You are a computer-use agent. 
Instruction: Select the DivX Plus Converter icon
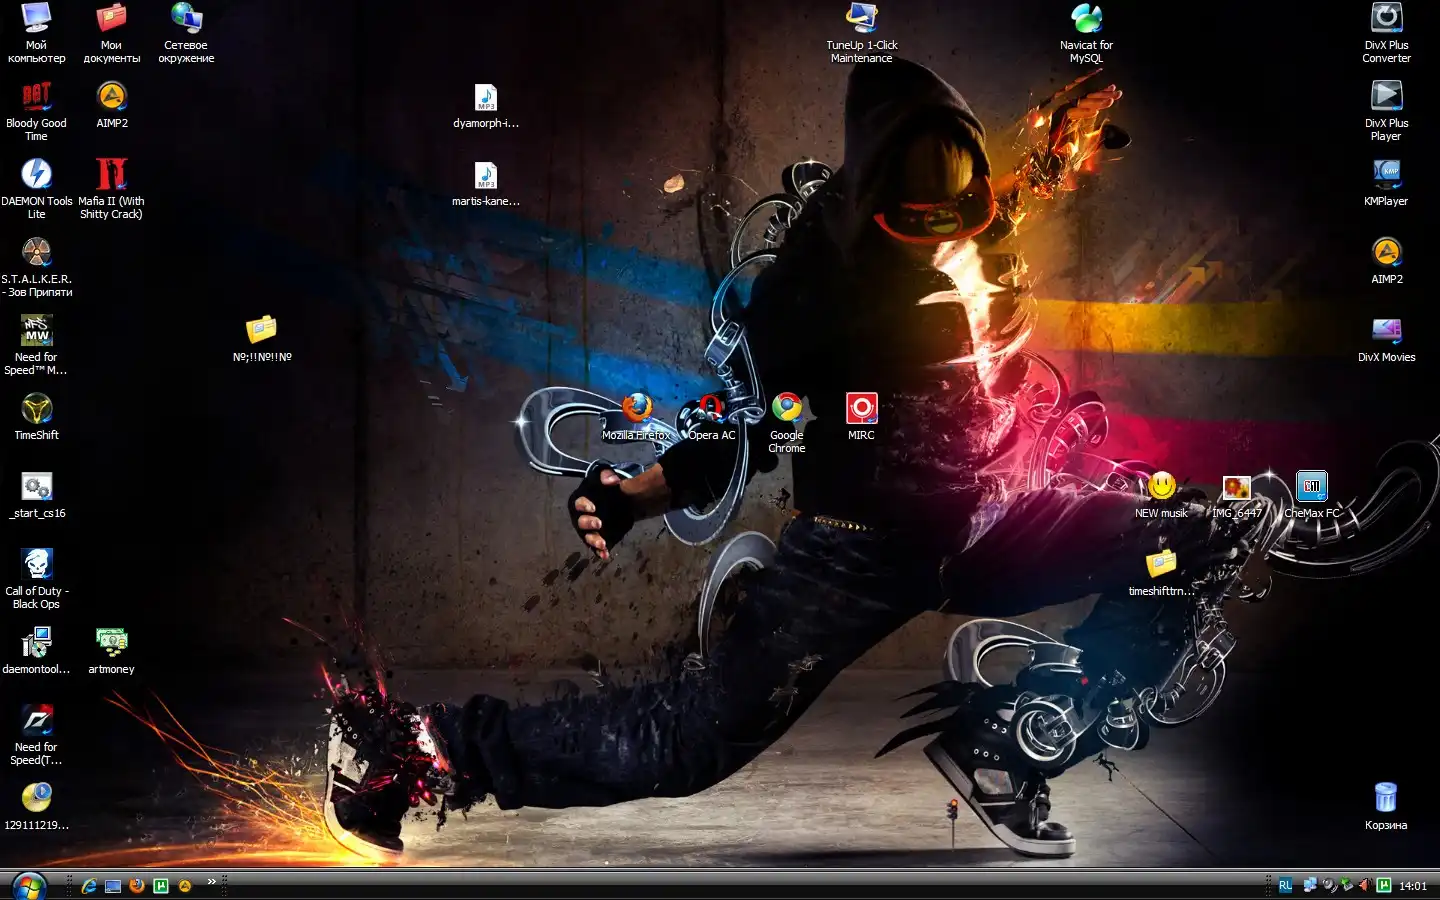coord(1386,19)
